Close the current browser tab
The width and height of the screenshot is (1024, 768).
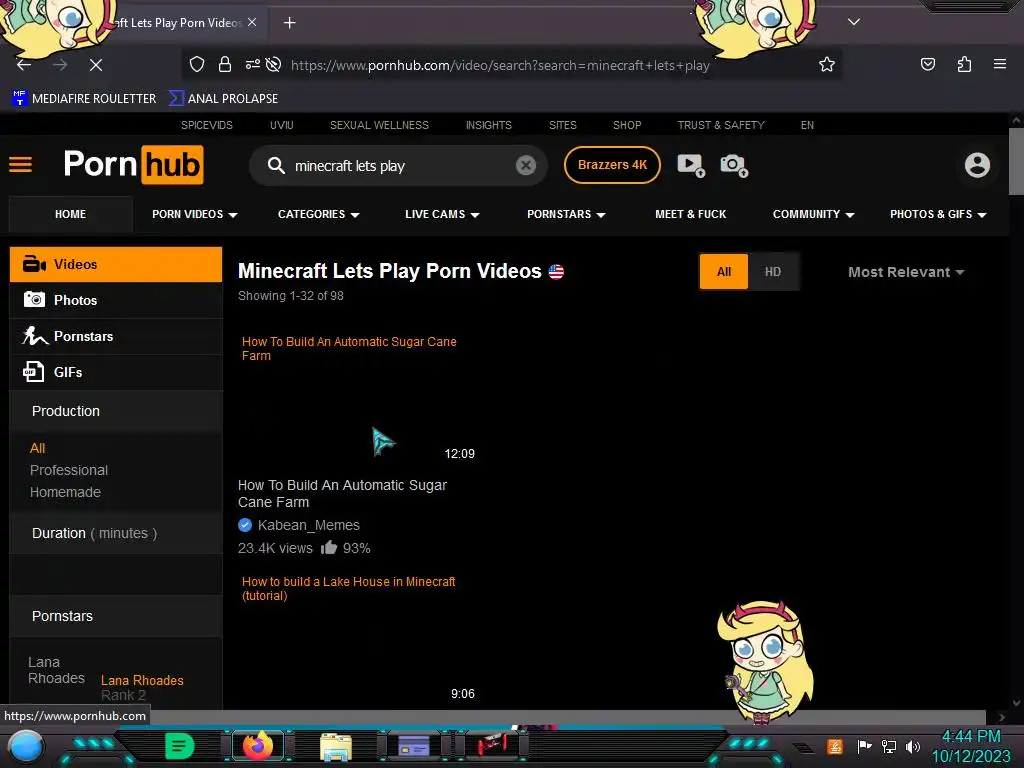[252, 22]
